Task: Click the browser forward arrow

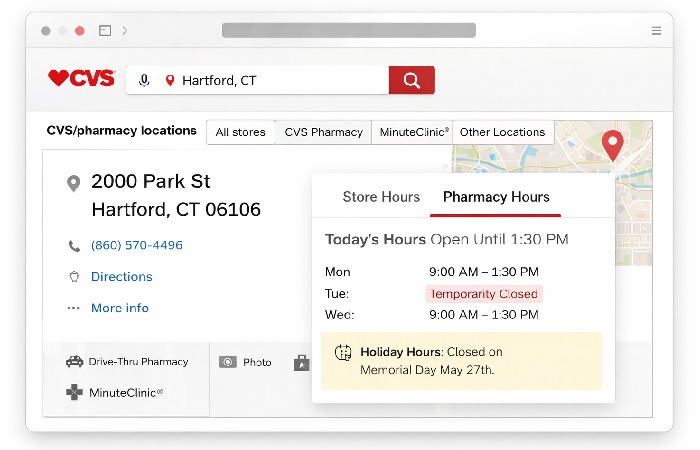Action: 125,30
